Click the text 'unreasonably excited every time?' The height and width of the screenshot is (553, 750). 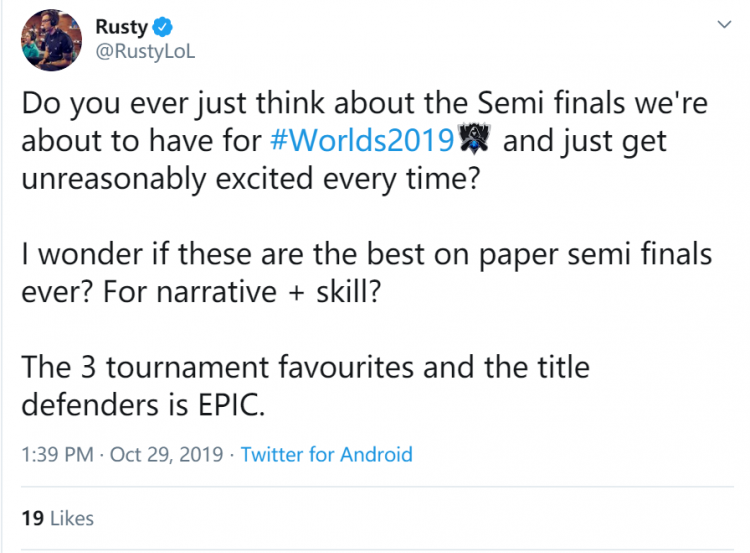(250, 179)
